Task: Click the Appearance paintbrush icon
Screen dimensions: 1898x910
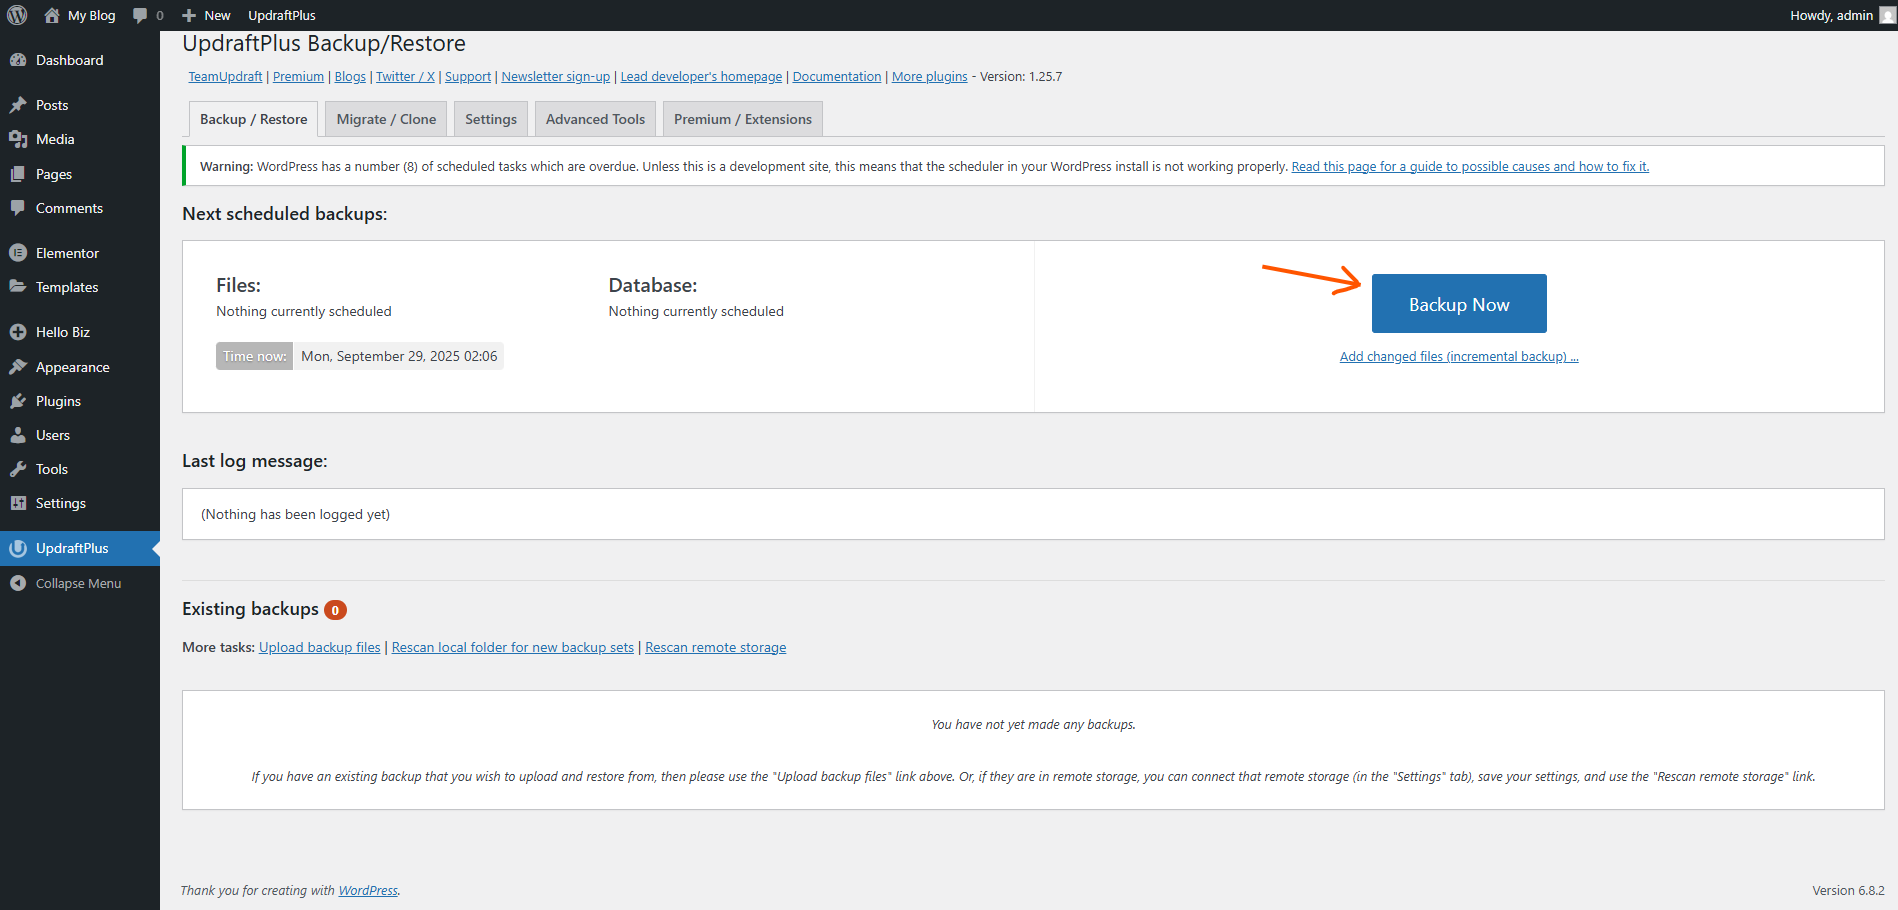Action: coord(18,367)
